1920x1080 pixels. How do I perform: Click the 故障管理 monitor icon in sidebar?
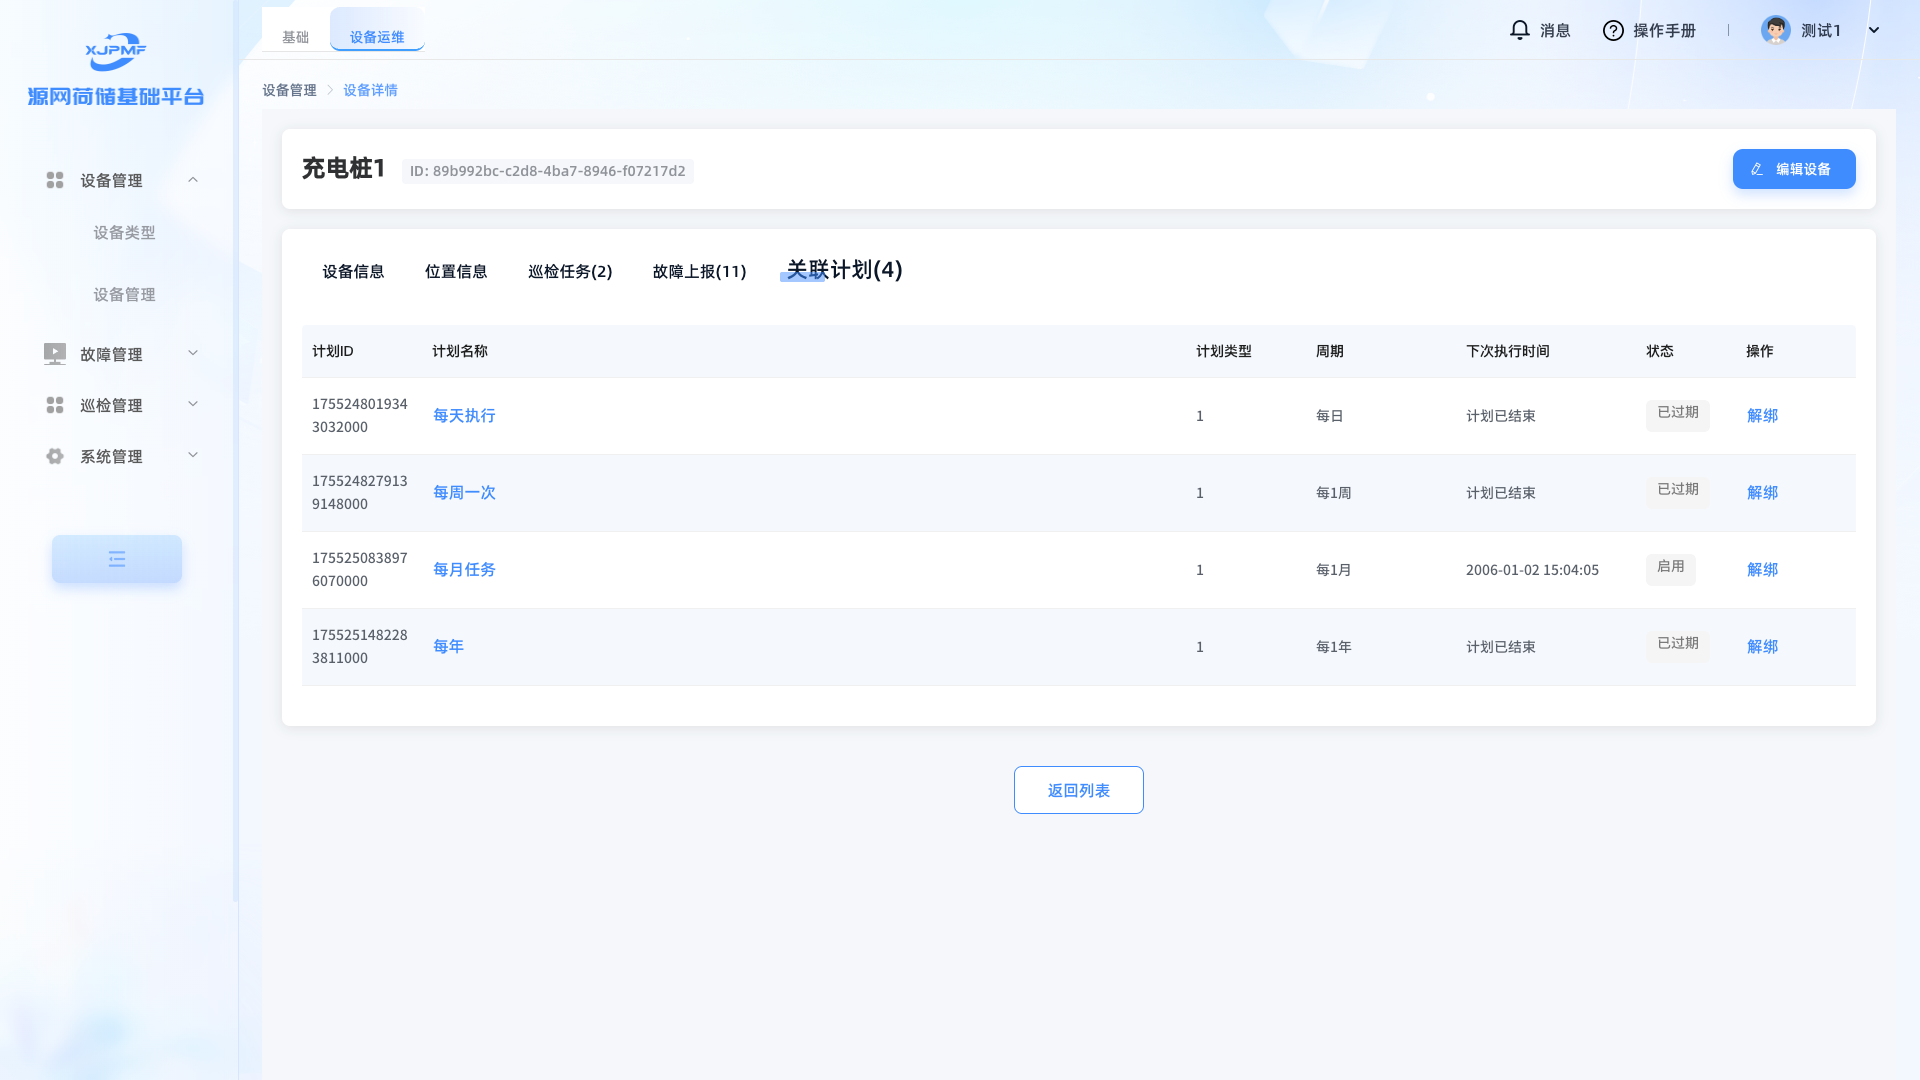(x=55, y=354)
